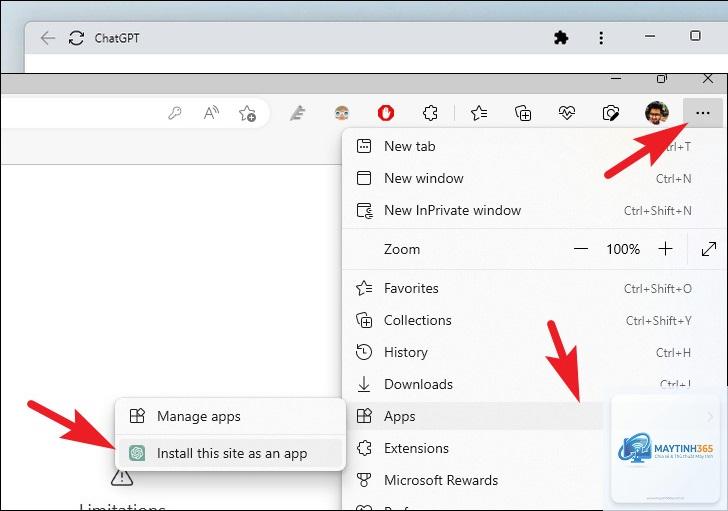Open the Favorites list toolbar icon
728x511 pixels.
(479, 113)
